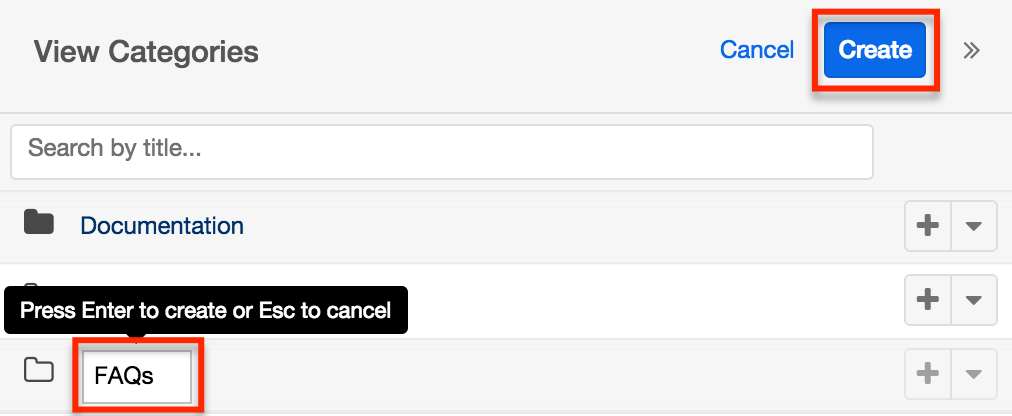Click the Create button

coord(875,50)
